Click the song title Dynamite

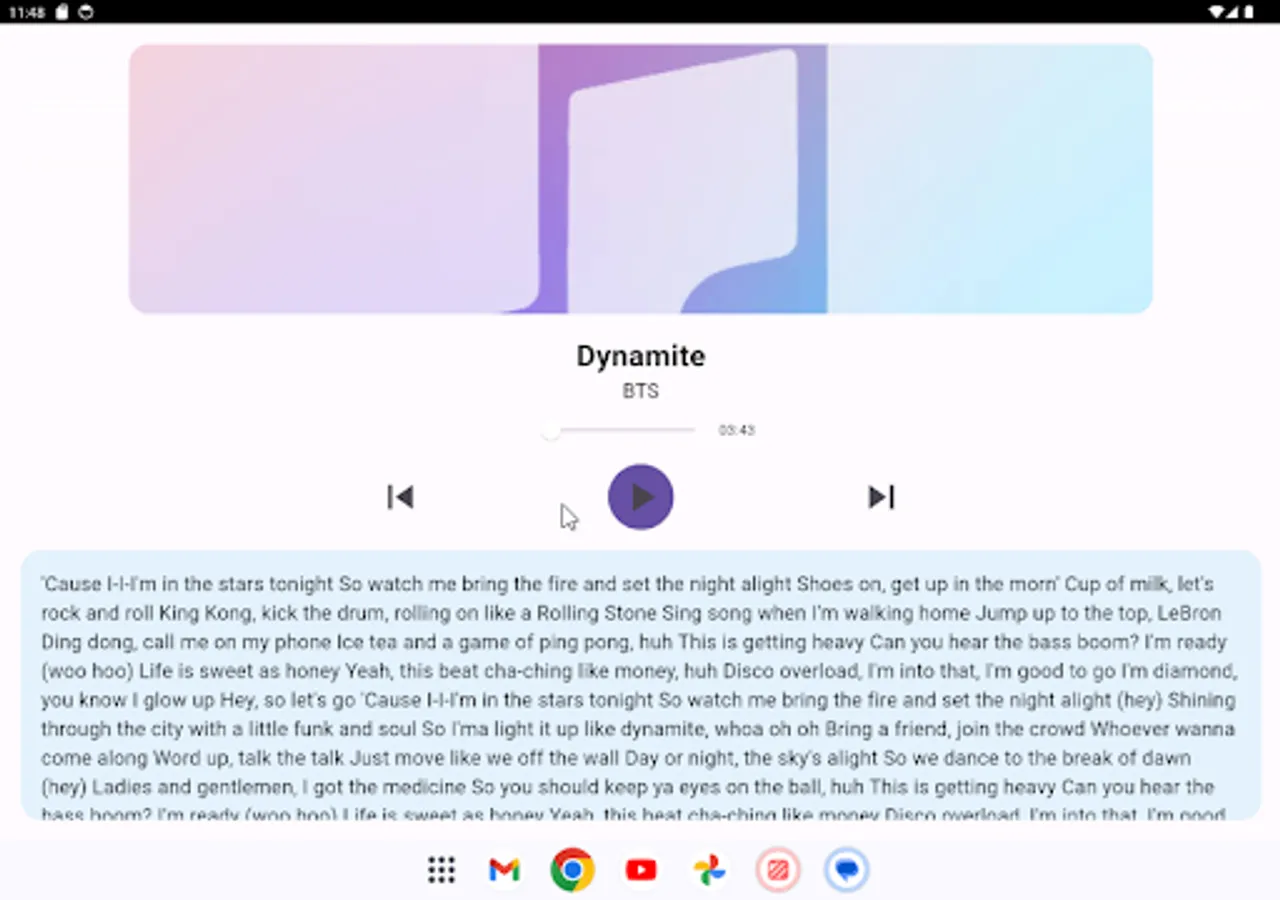click(x=640, y=355)
